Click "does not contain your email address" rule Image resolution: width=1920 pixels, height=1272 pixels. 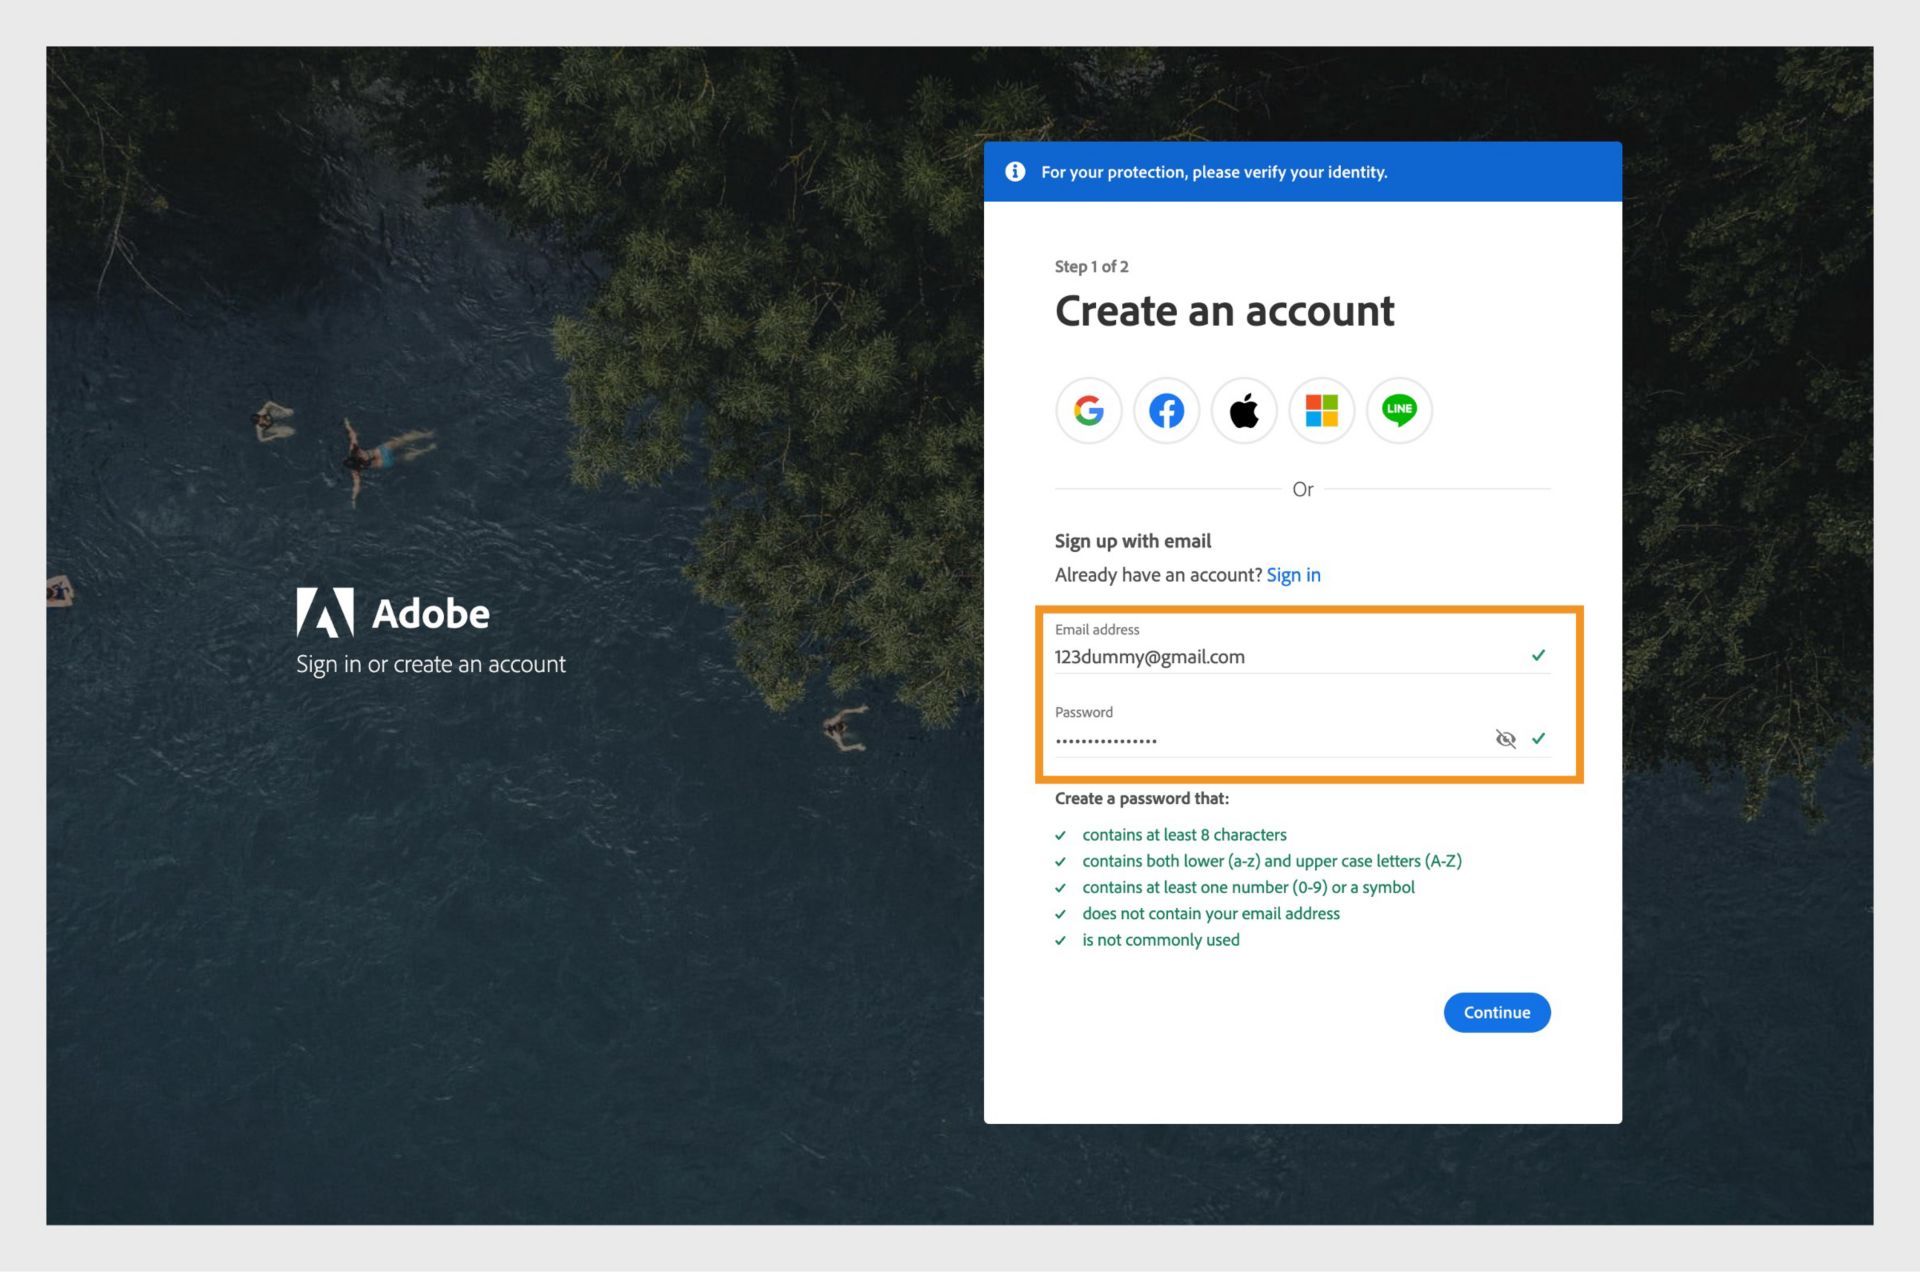click(x=1210, y=914)
